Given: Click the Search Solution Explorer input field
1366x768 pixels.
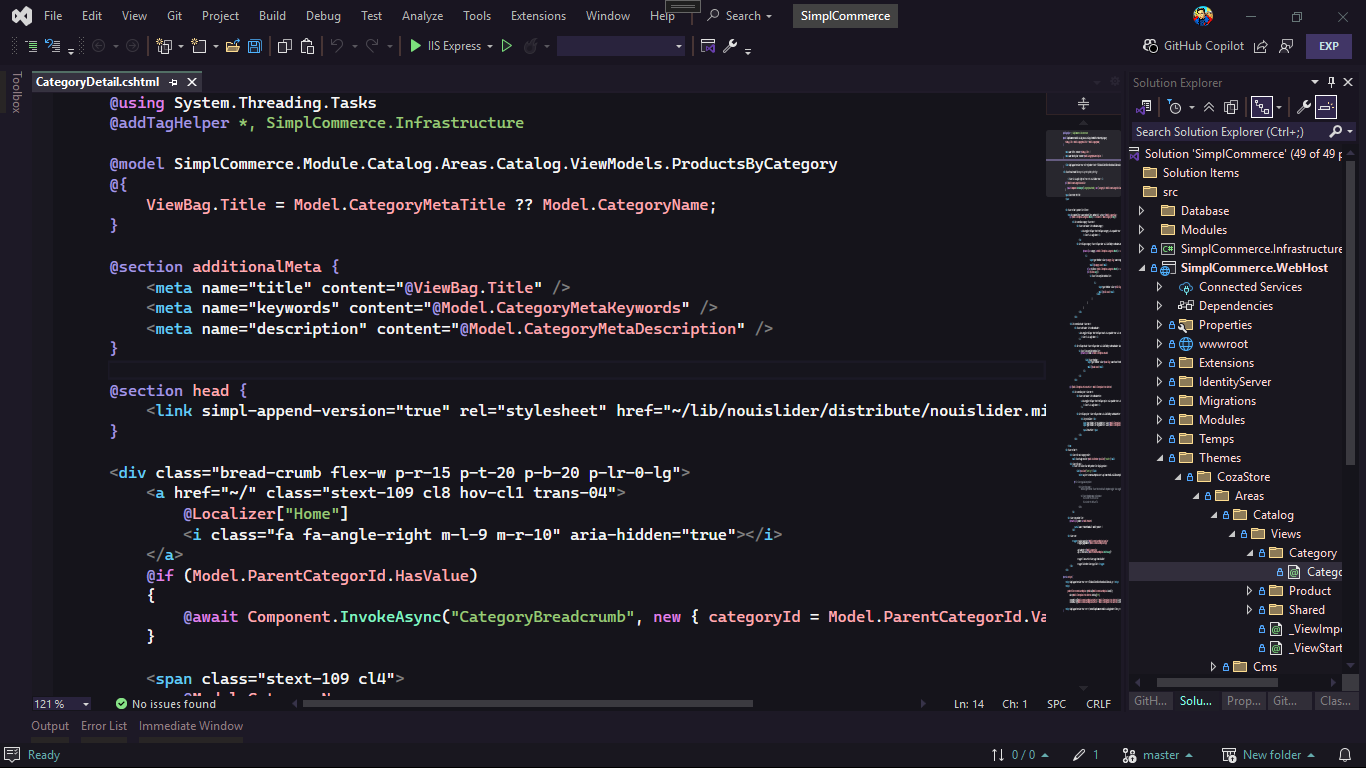Looking at the screenshot, I should coord(1230,132).
